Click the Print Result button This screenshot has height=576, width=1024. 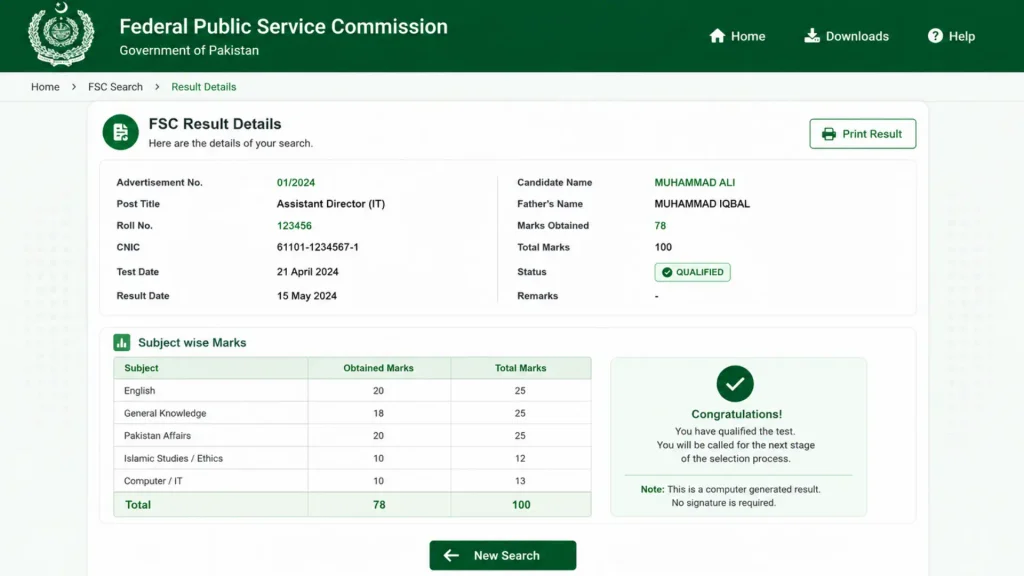coord(863,134)
